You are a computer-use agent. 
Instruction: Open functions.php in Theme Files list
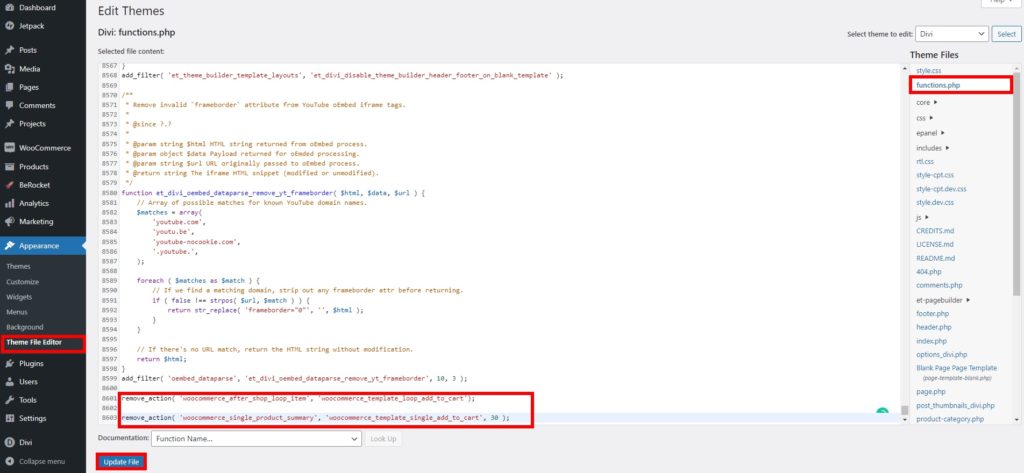click(938, 86)
